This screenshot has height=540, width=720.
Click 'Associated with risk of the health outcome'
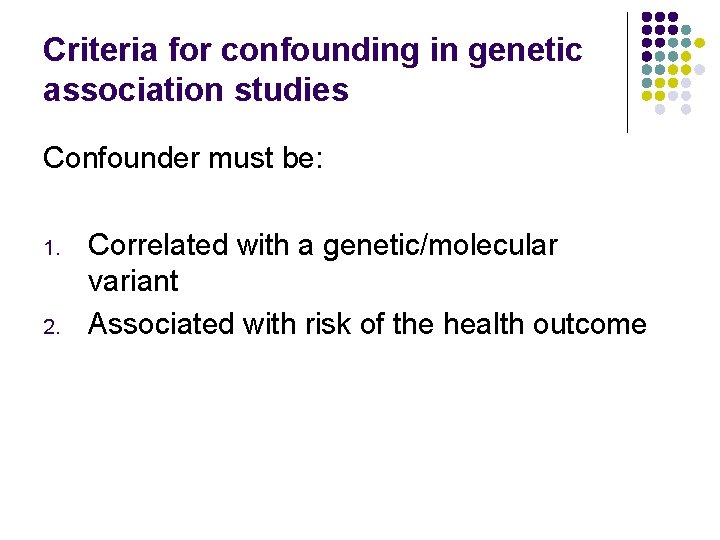367,323
